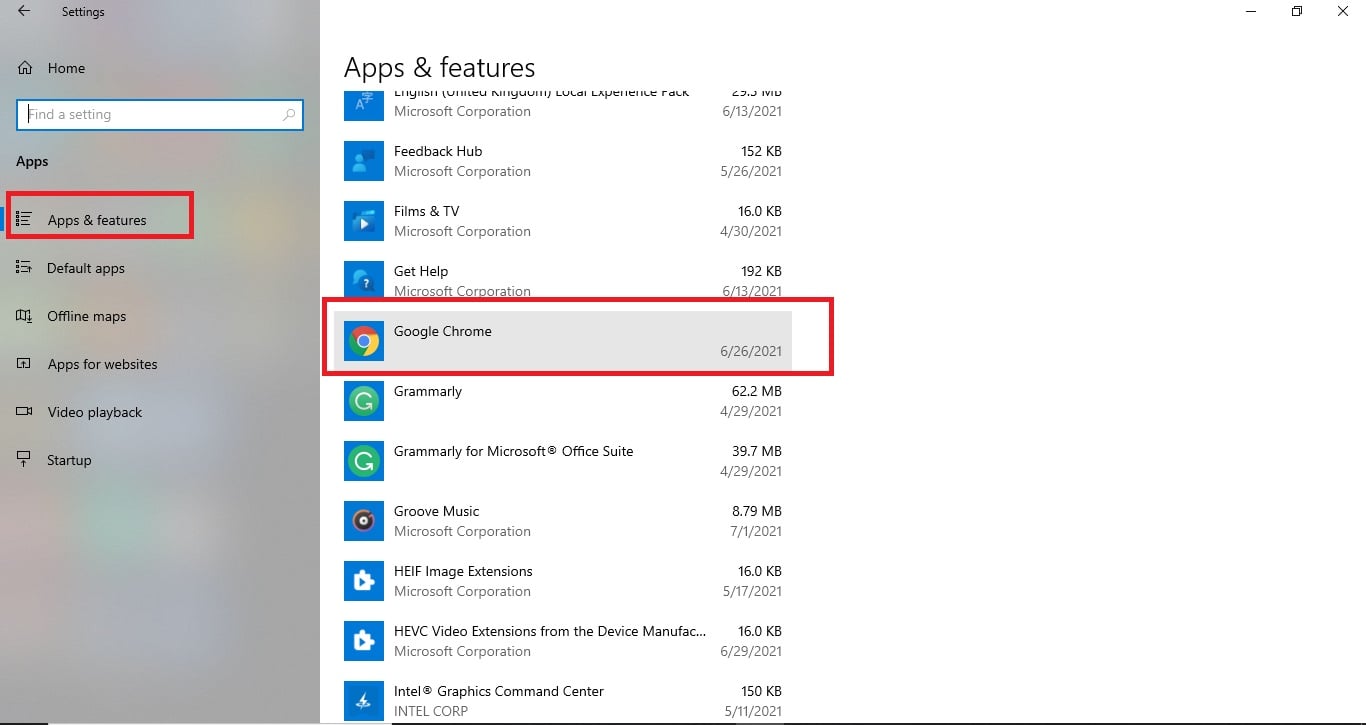
Task: Click the 39.7 MB size value
Action: [757, 451]
